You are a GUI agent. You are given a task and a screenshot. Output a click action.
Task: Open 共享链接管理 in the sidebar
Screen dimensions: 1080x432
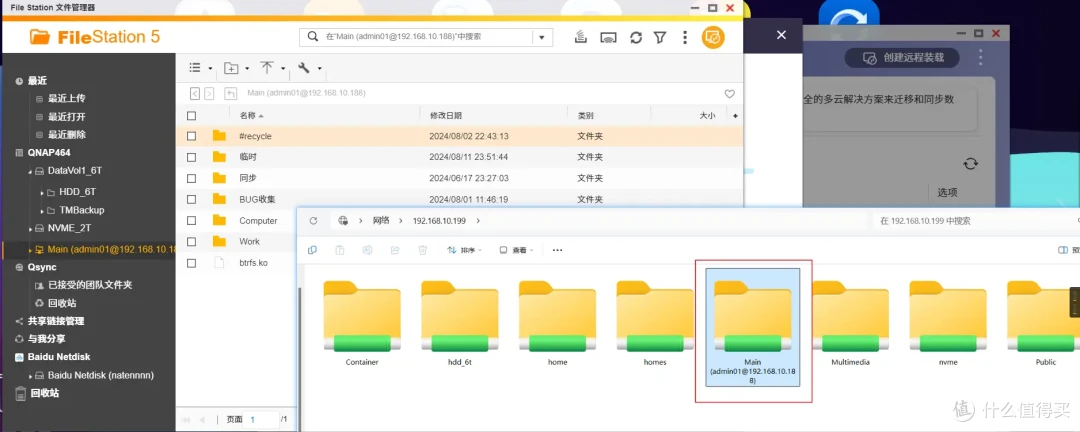(x=56, y=321)
